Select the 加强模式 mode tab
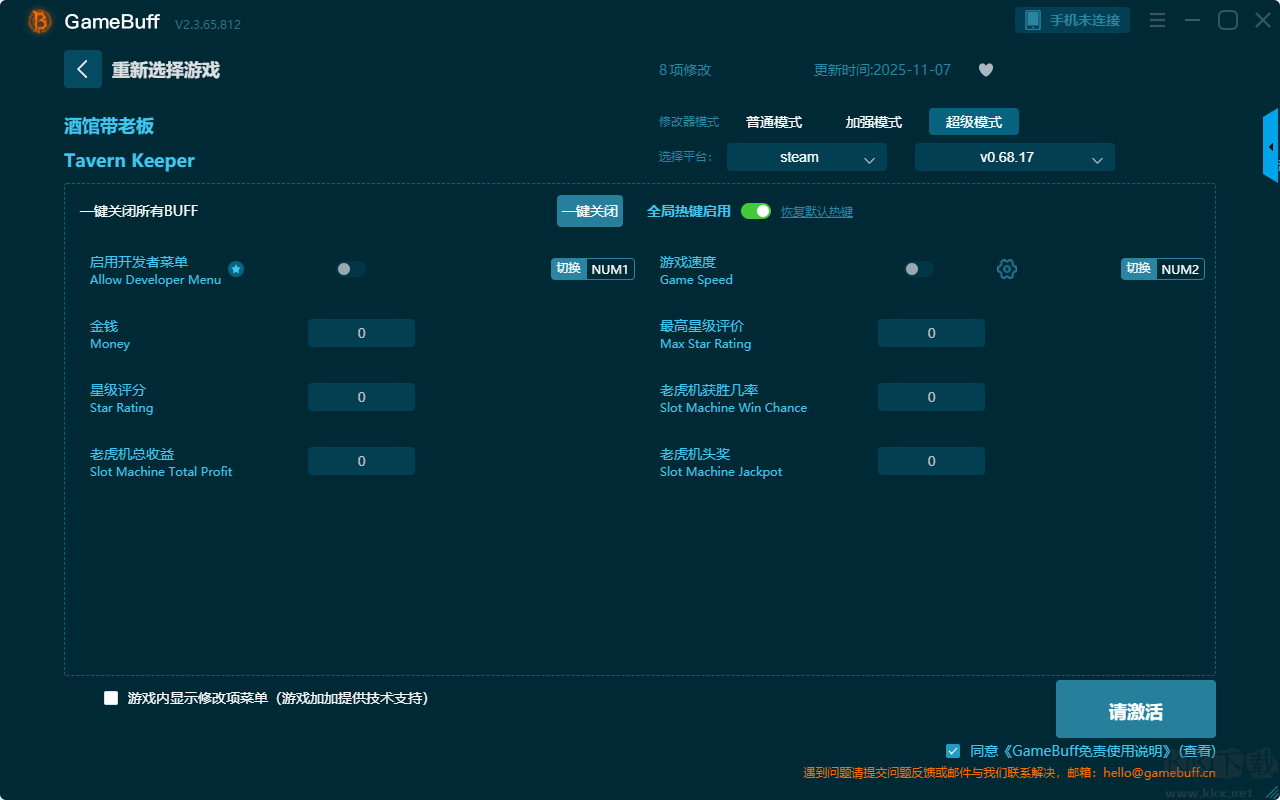The width and height of the screenshot is (1280, 800). [874, 122]
